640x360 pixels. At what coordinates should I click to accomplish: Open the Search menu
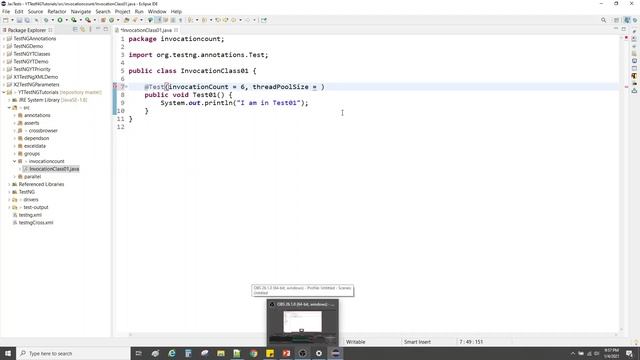point(103,11)
